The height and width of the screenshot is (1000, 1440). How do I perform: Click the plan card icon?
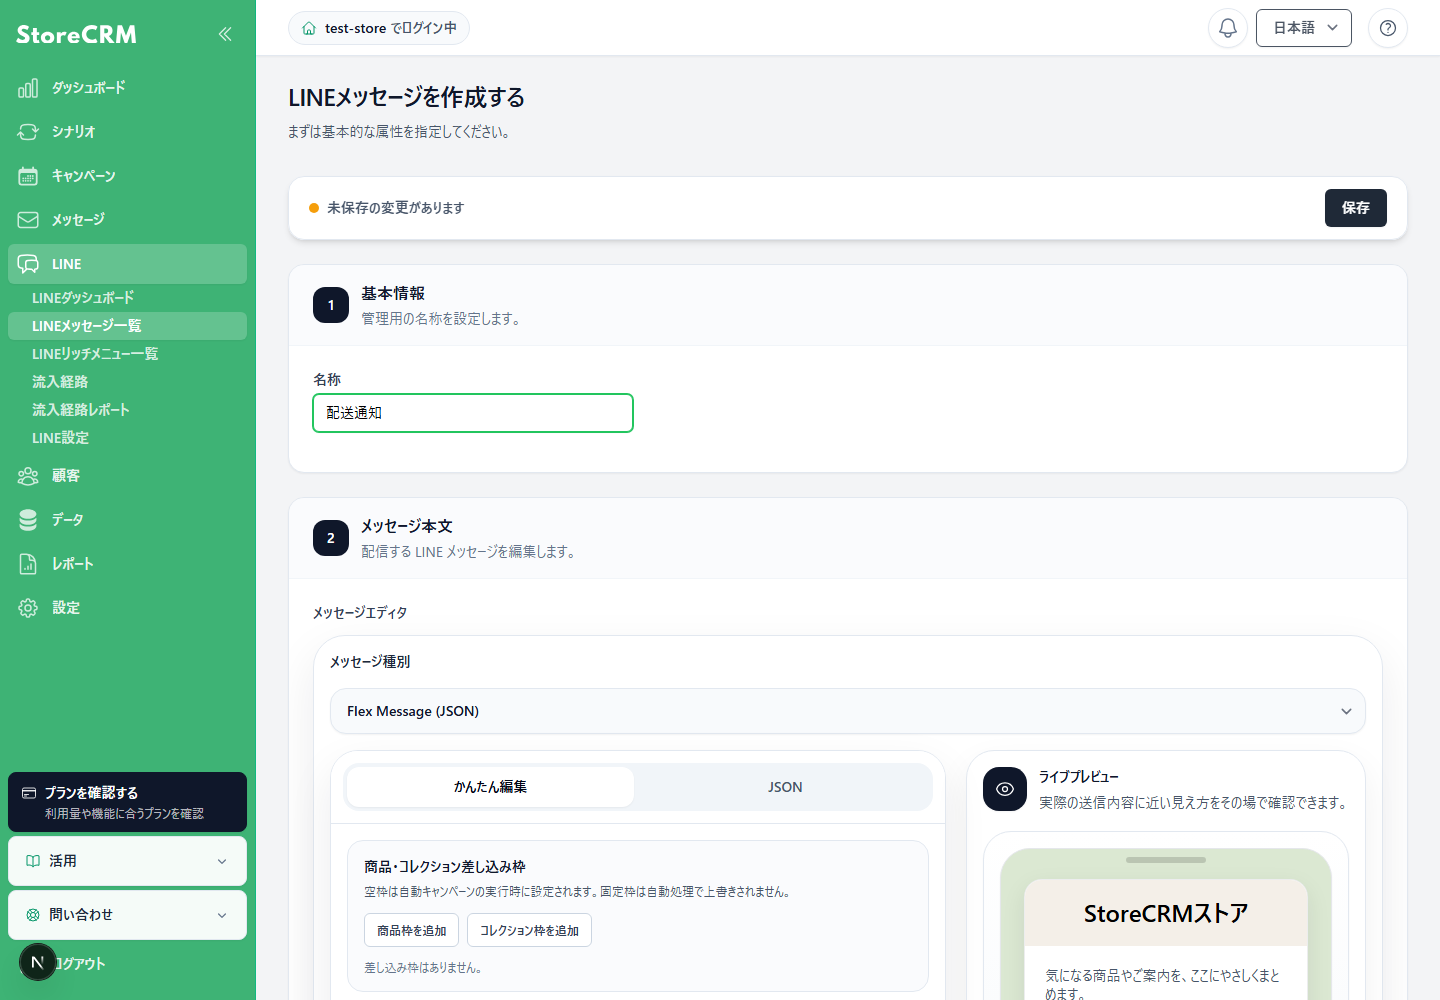point(29,793)
